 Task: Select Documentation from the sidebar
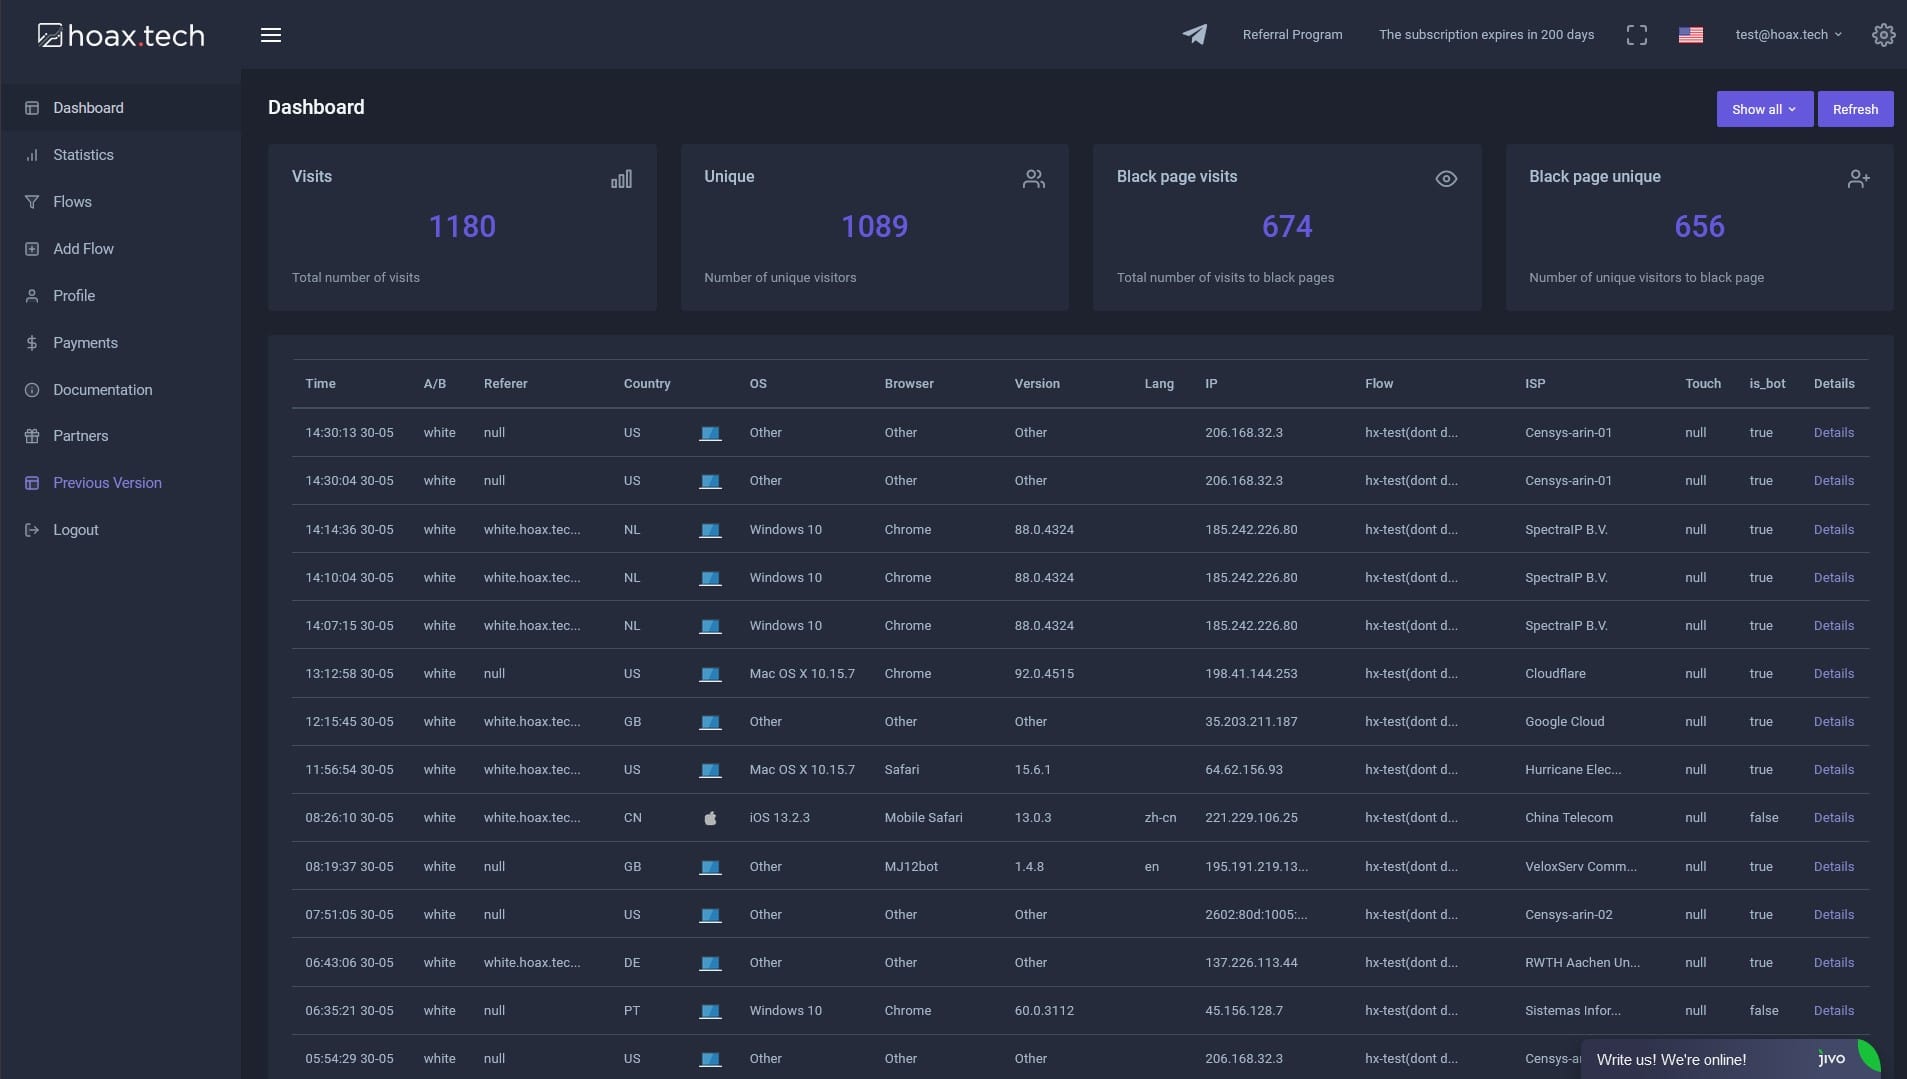point(103,389)
